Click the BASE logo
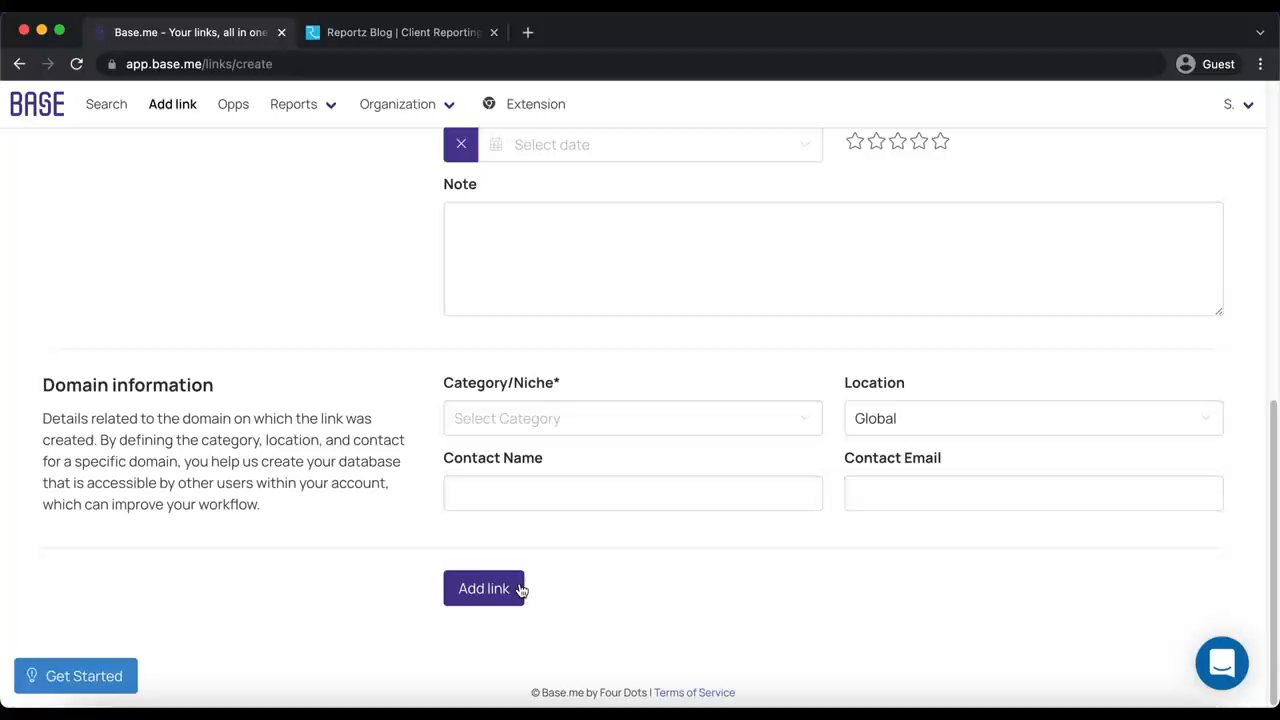Screen dimensions: 1280x720 [37, 104]
